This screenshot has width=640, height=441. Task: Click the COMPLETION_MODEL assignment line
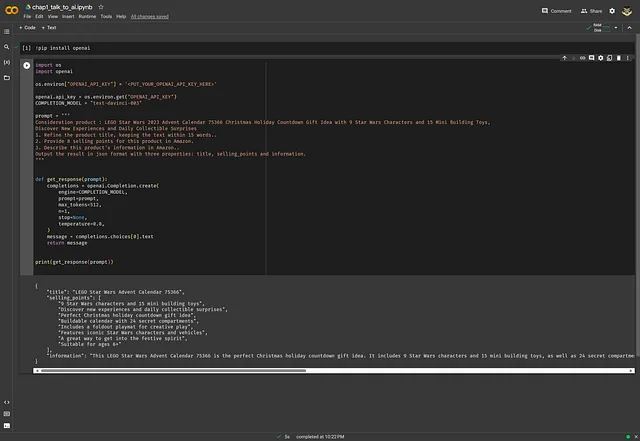pyautogui.click(x=88, y=103)
